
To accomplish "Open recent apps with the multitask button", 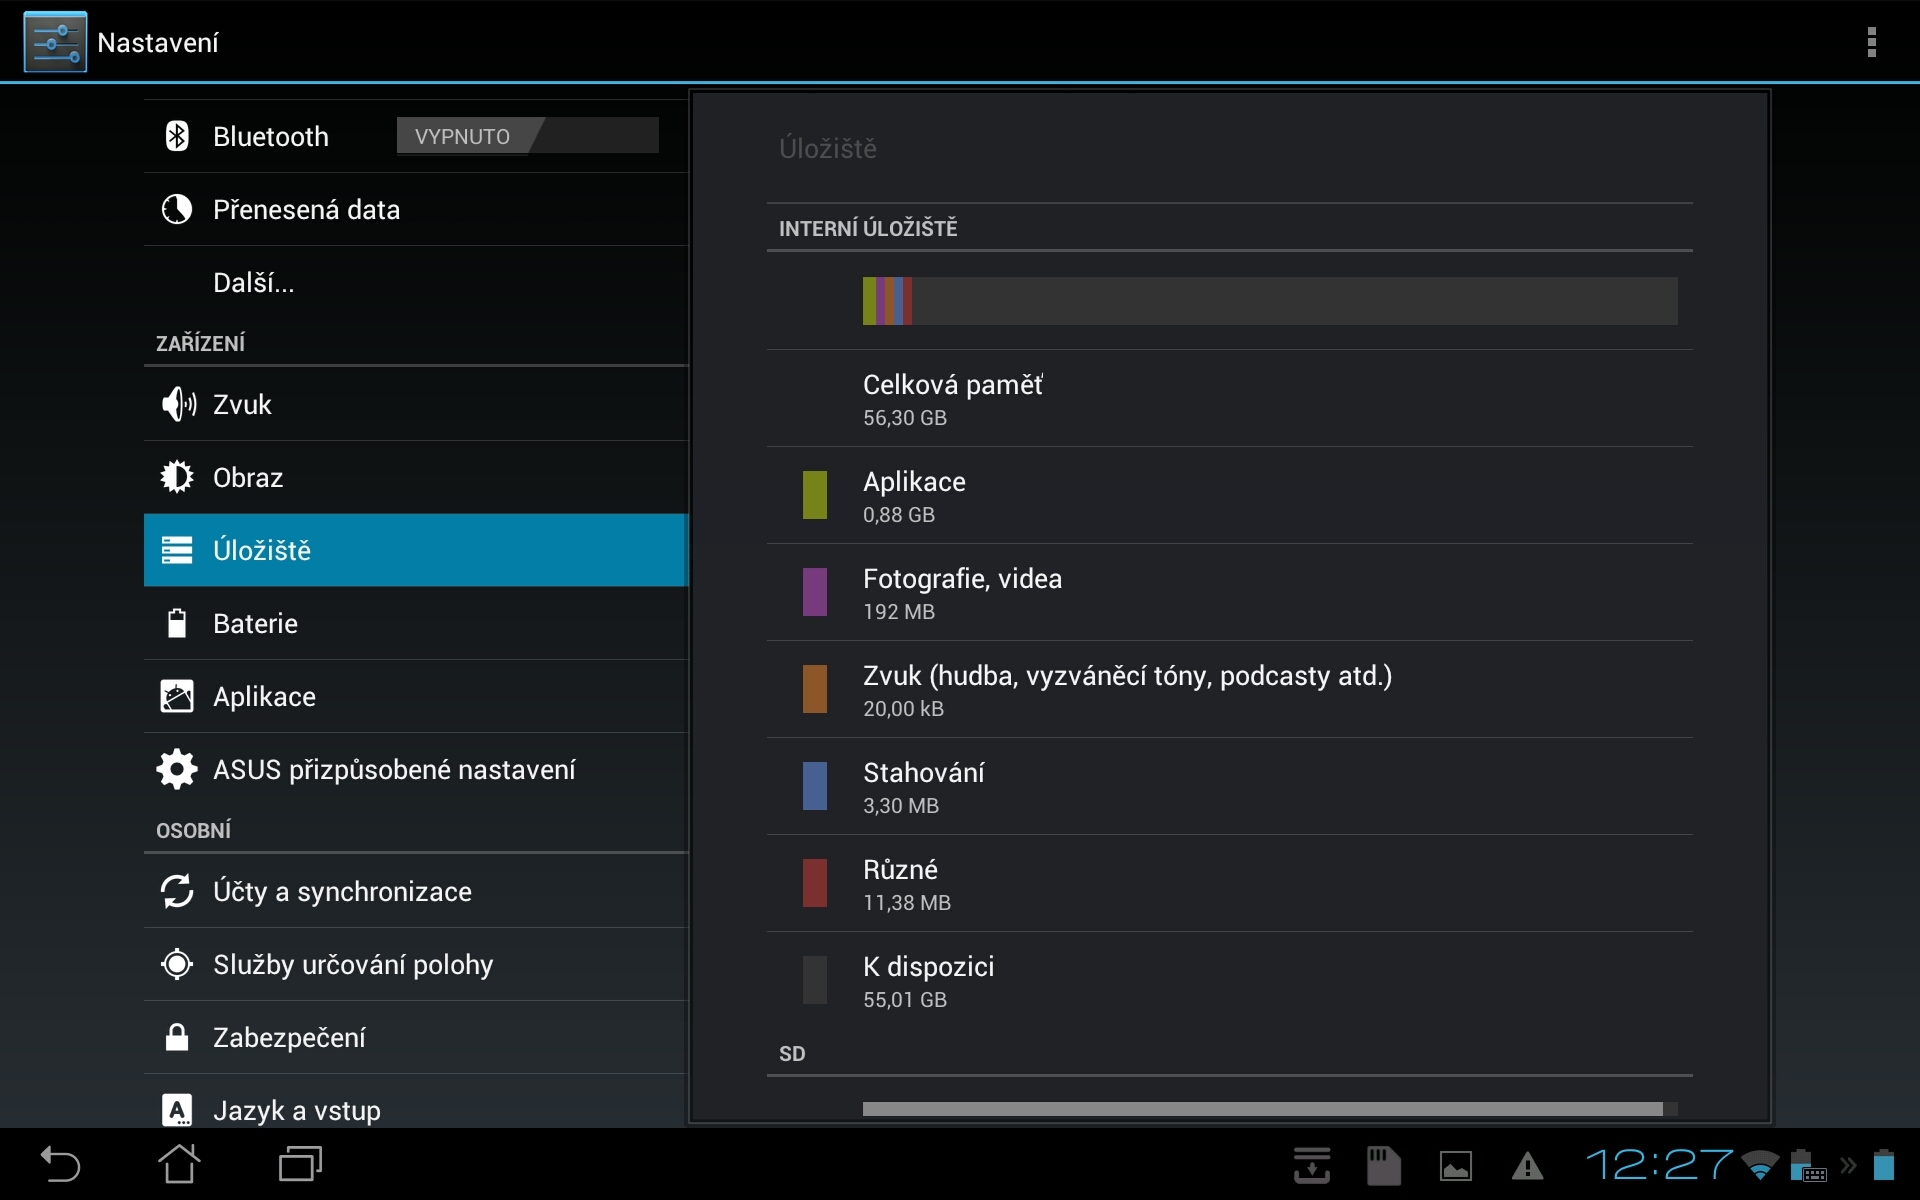I will click(298, 1164).
